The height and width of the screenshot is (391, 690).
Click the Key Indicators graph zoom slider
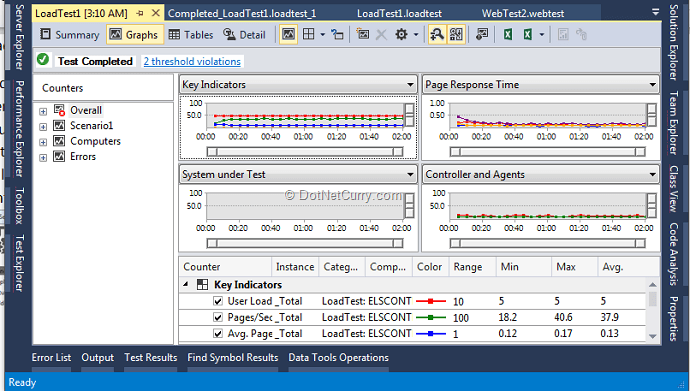point(305,152)
